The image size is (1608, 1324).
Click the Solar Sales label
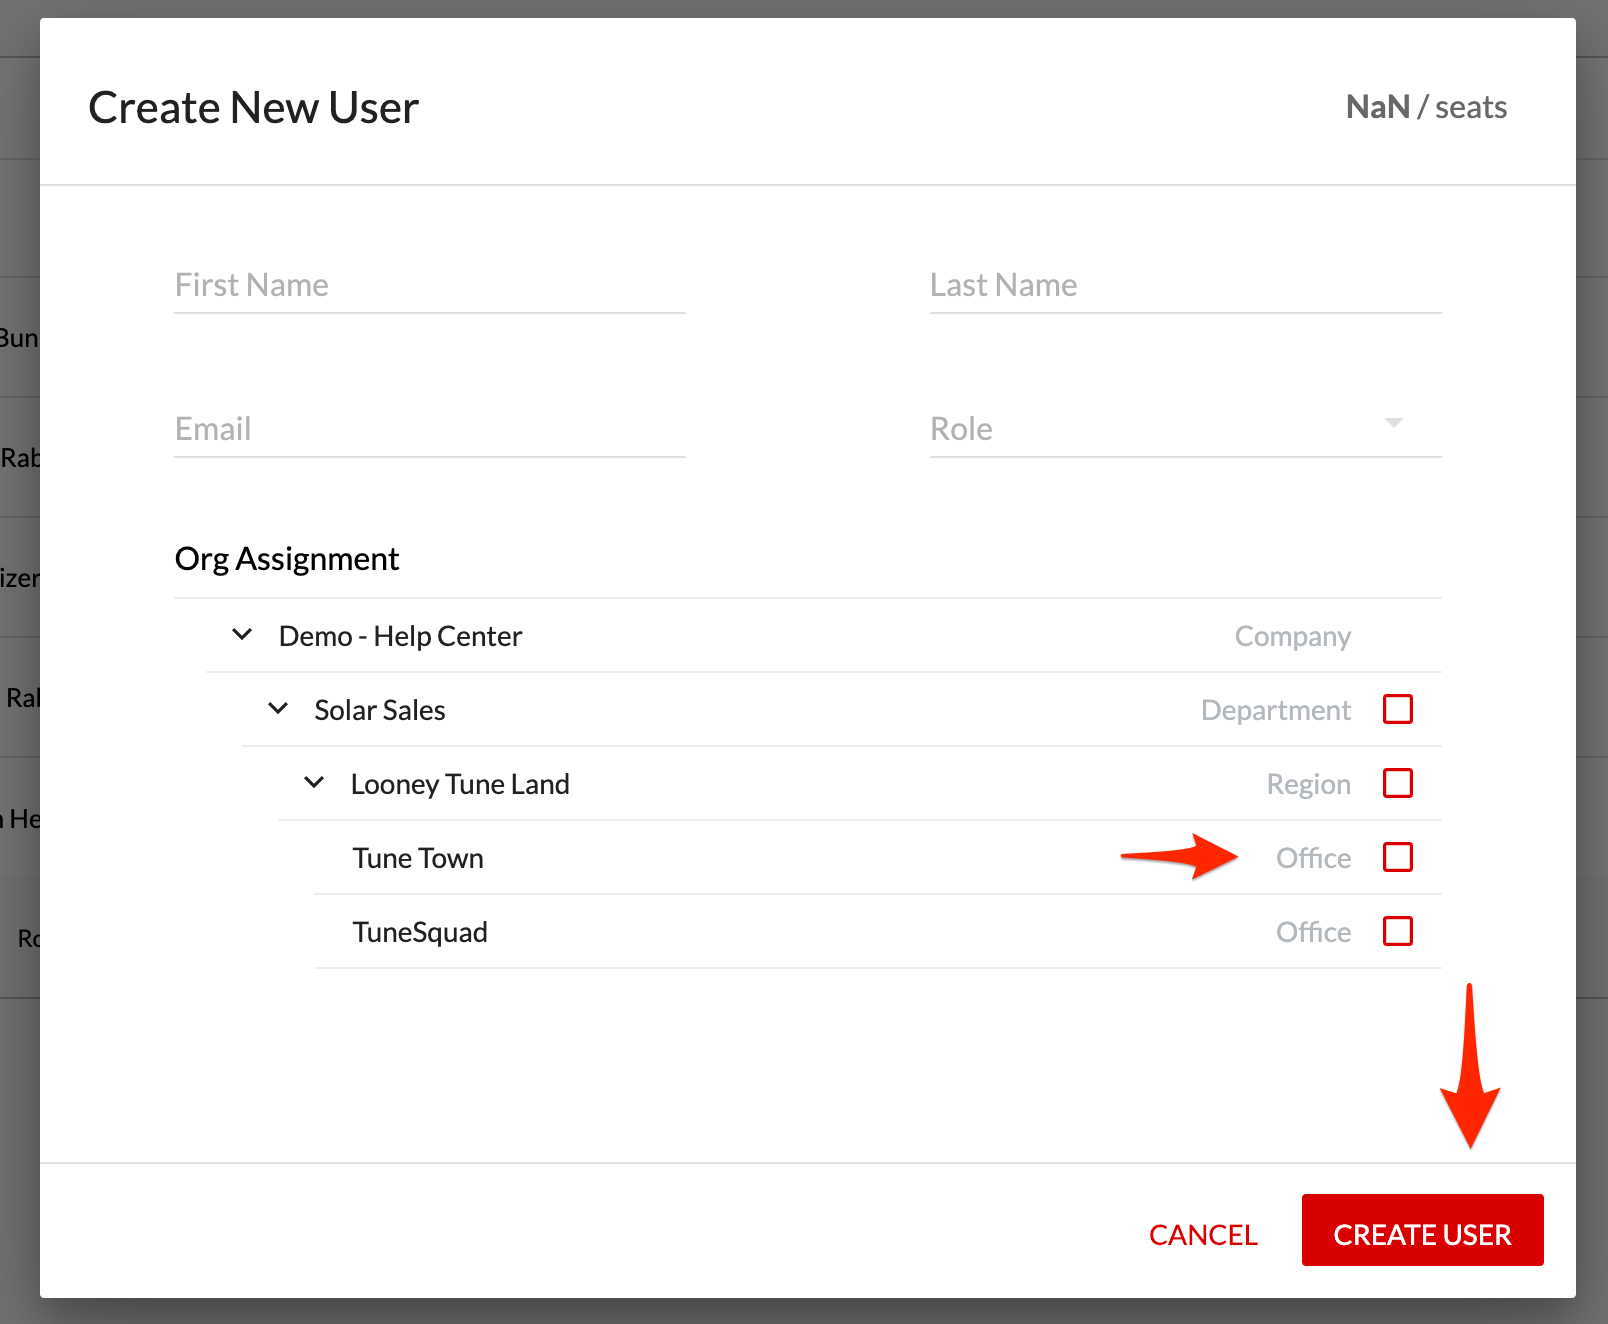pyautogui.click(x=380, y=710)
